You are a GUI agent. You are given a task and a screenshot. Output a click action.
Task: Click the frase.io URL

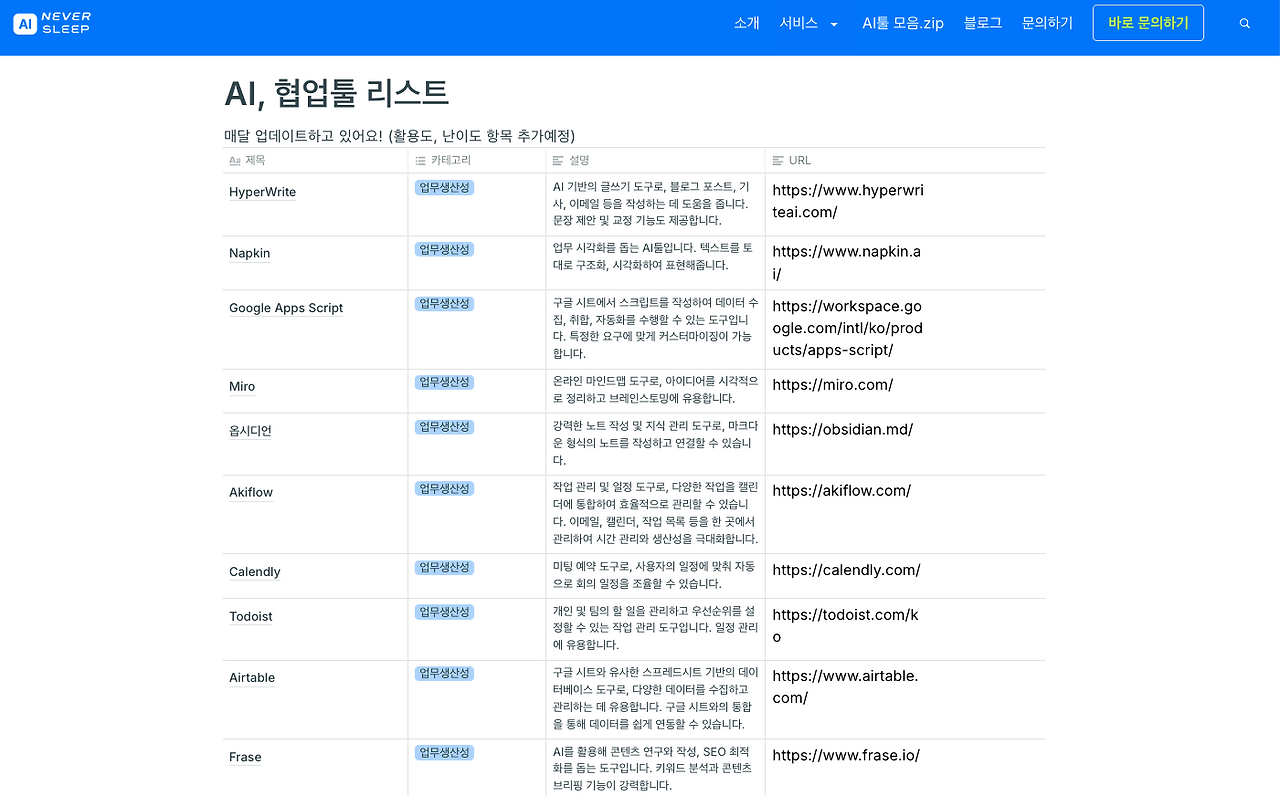click(x=846, y=756)
